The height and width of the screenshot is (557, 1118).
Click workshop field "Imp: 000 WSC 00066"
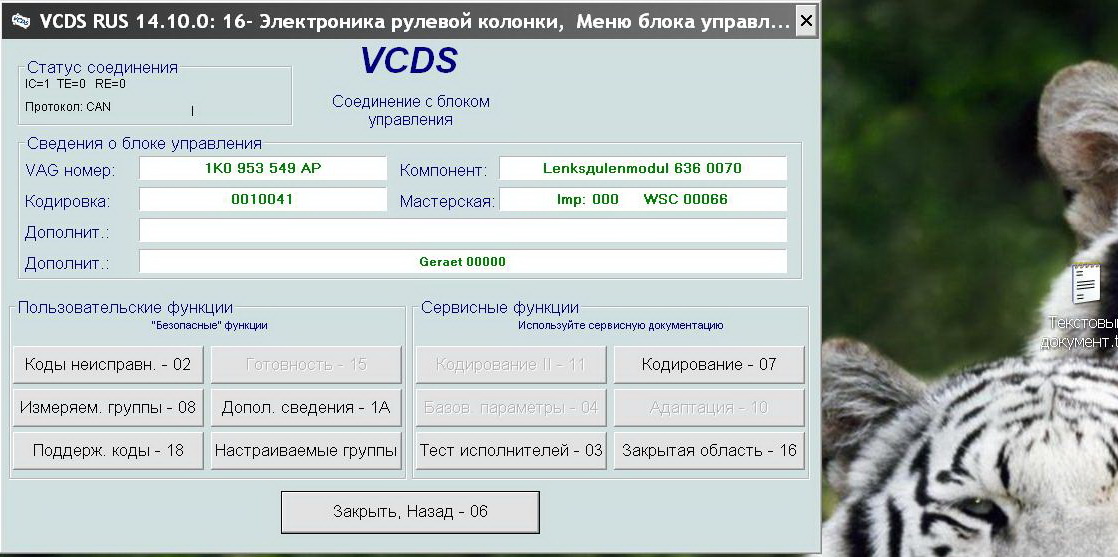(x=642, y=199)
